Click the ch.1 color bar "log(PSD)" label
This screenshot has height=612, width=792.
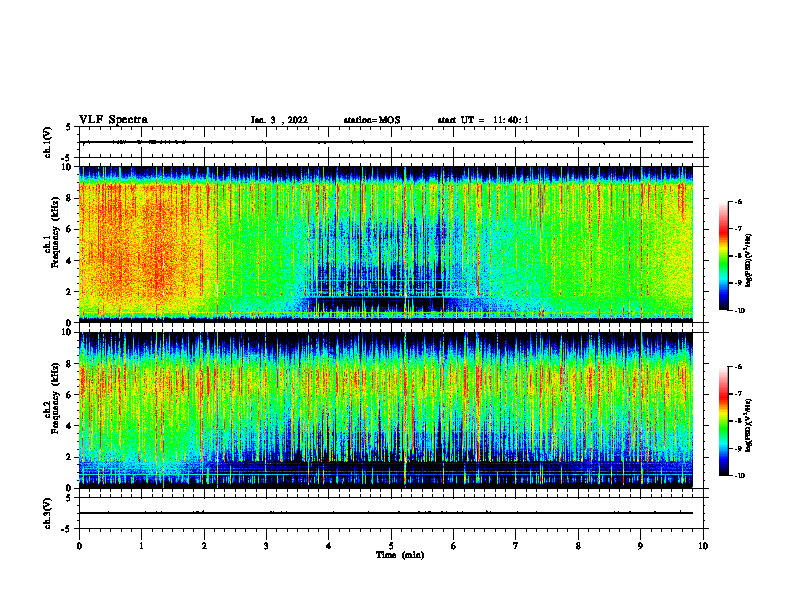(x=749, y=261)
